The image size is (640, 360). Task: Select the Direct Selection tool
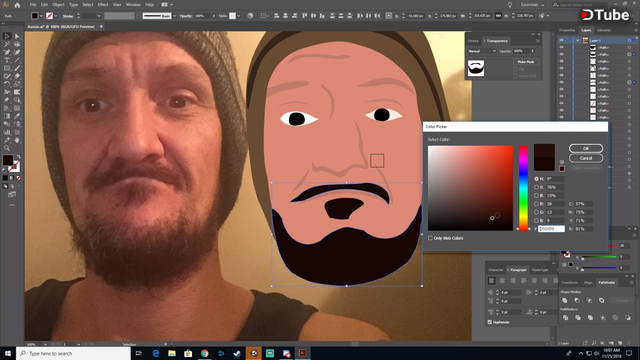pos(17,36)
